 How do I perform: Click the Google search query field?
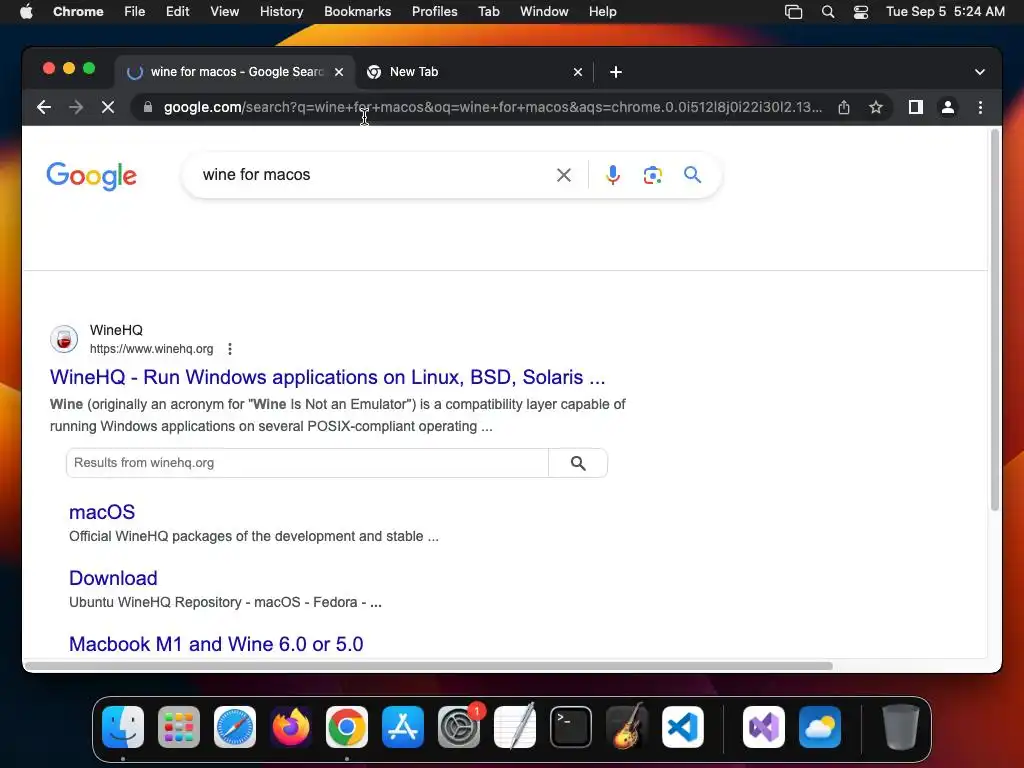[x=372, y=175]
